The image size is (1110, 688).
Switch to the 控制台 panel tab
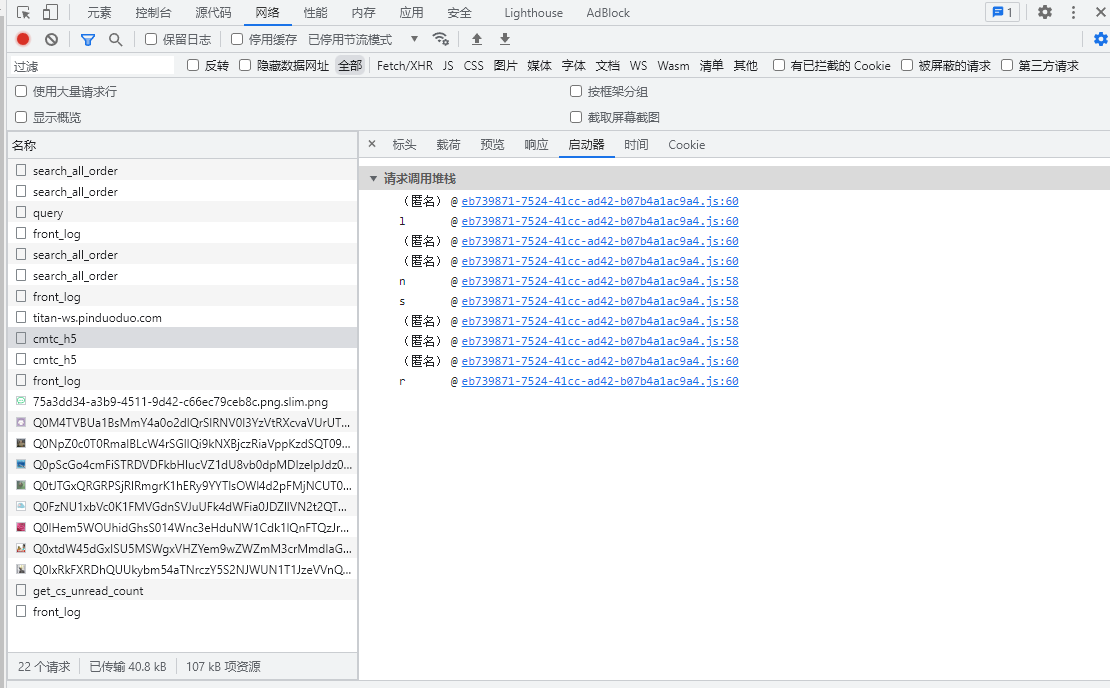tap(154, 13)
